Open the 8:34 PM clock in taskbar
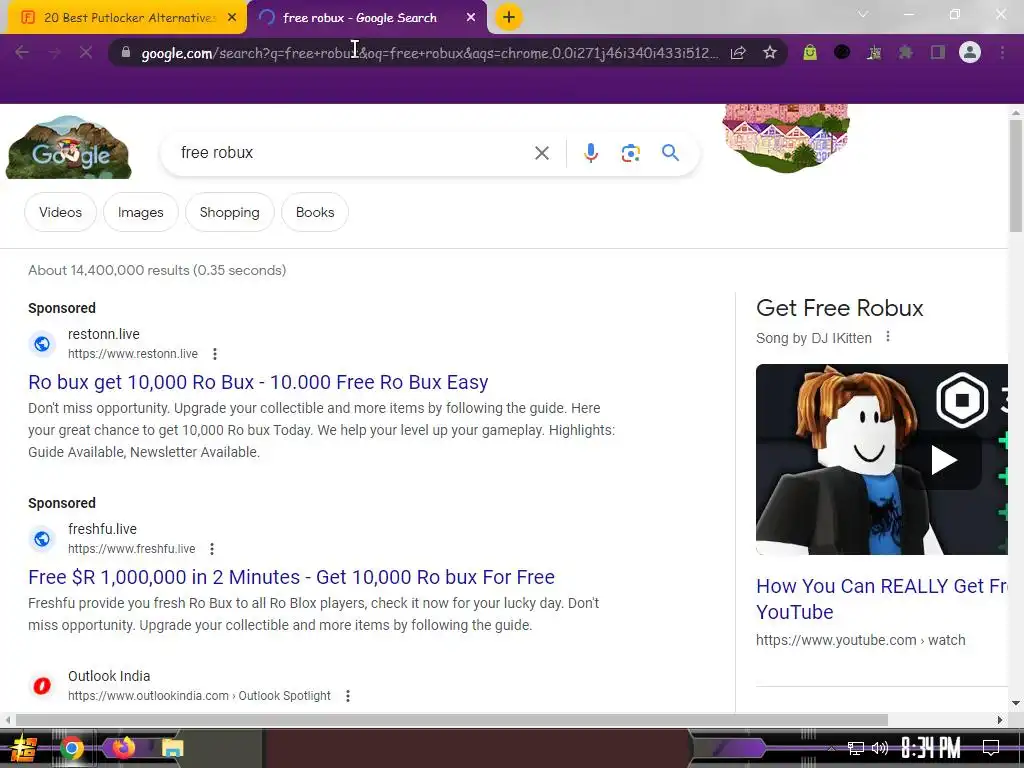 931,748
